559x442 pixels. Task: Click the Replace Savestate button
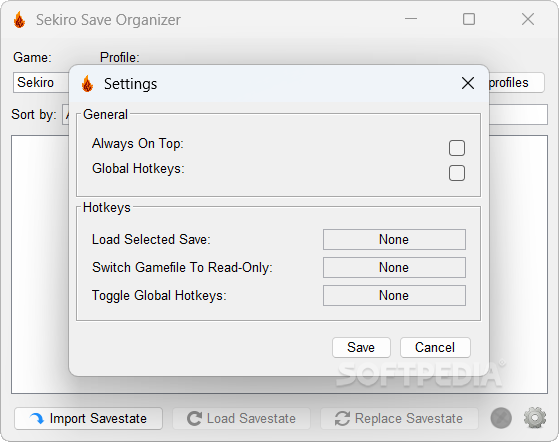(399, 418)
